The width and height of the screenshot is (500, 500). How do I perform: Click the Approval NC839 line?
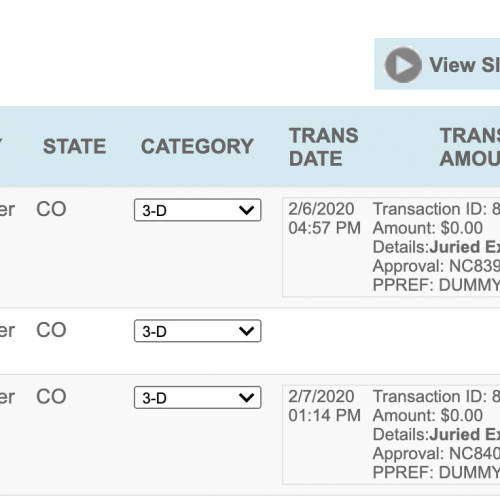(x=436, y=266)
